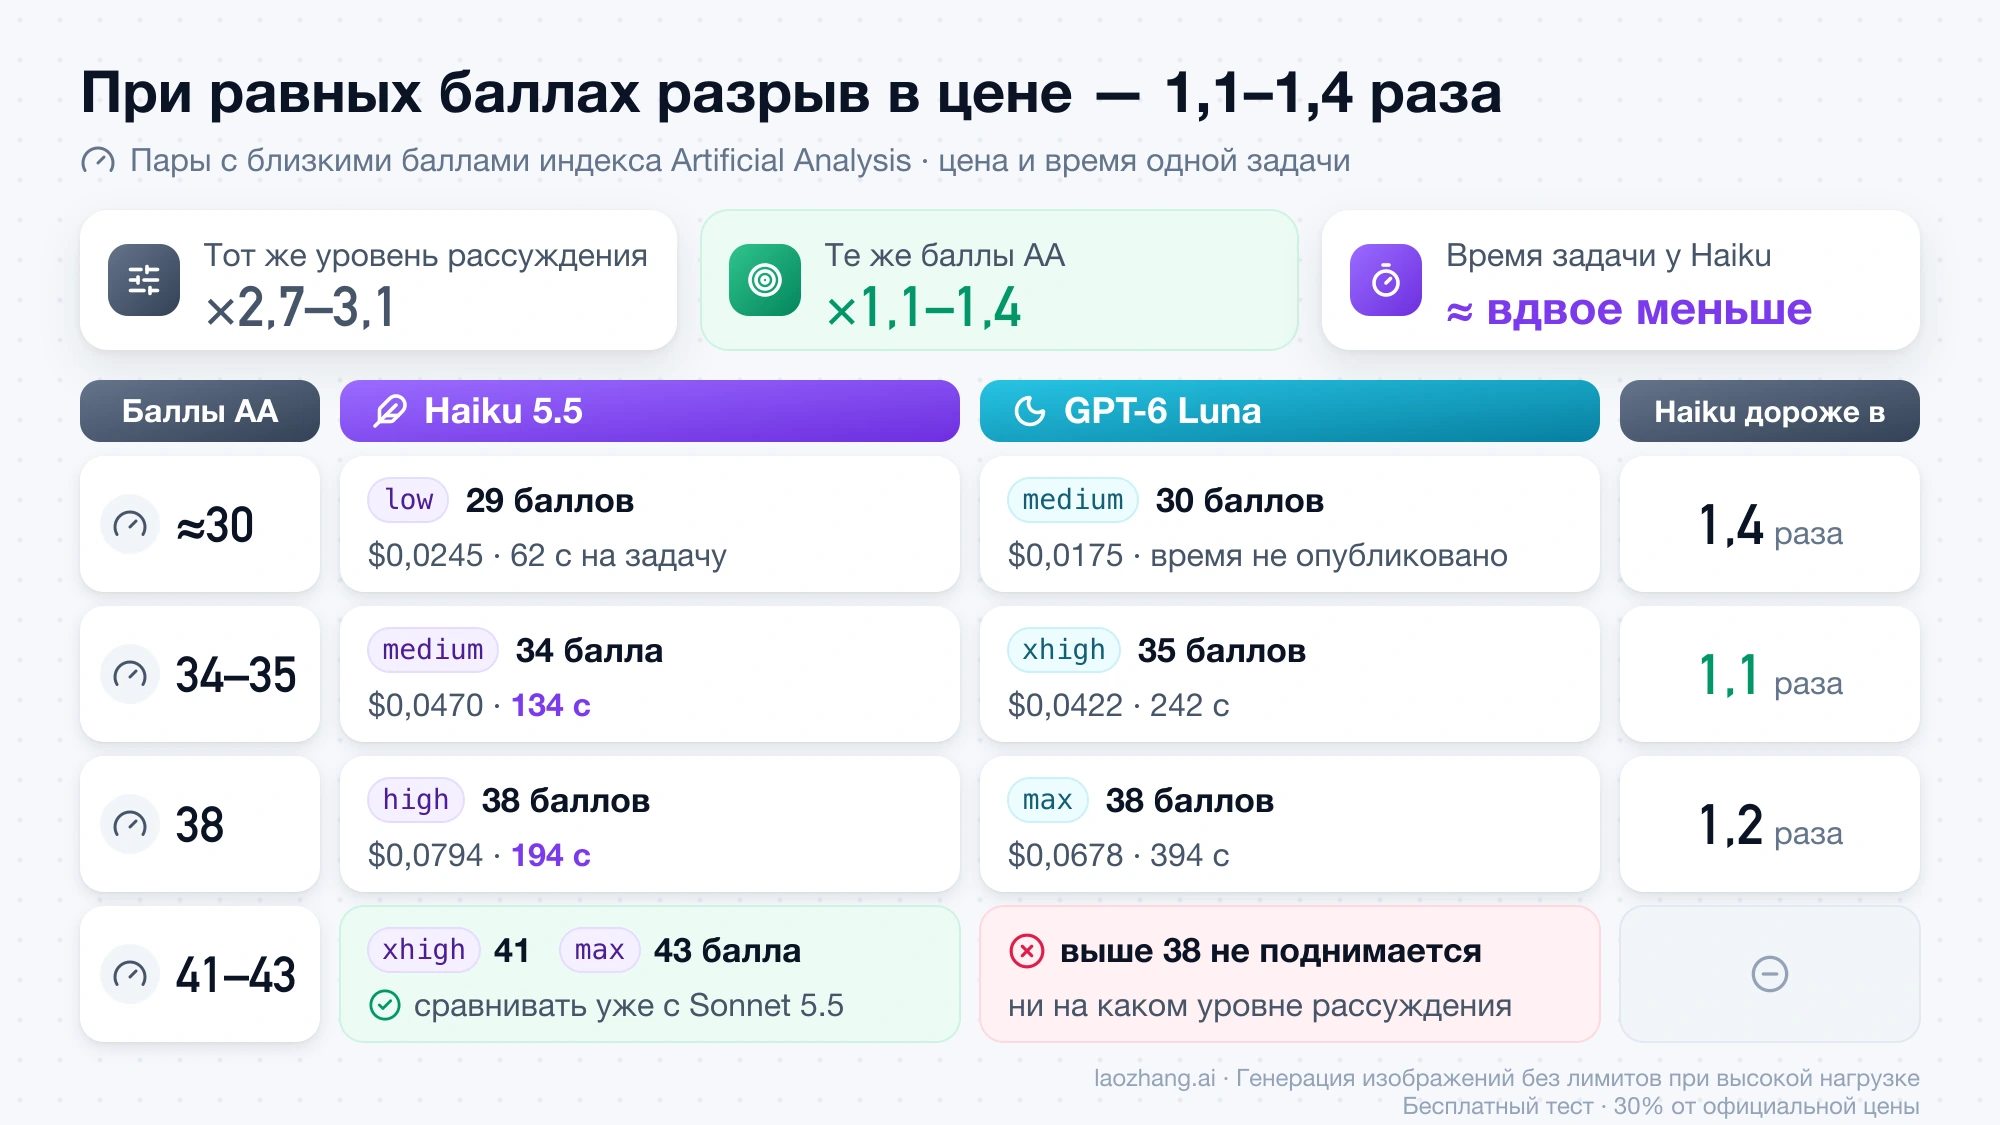The height and width of the screenshot is (1125, 2000).
Task: Select the GPT-6 Luna column header
Action: [1290, 411]
